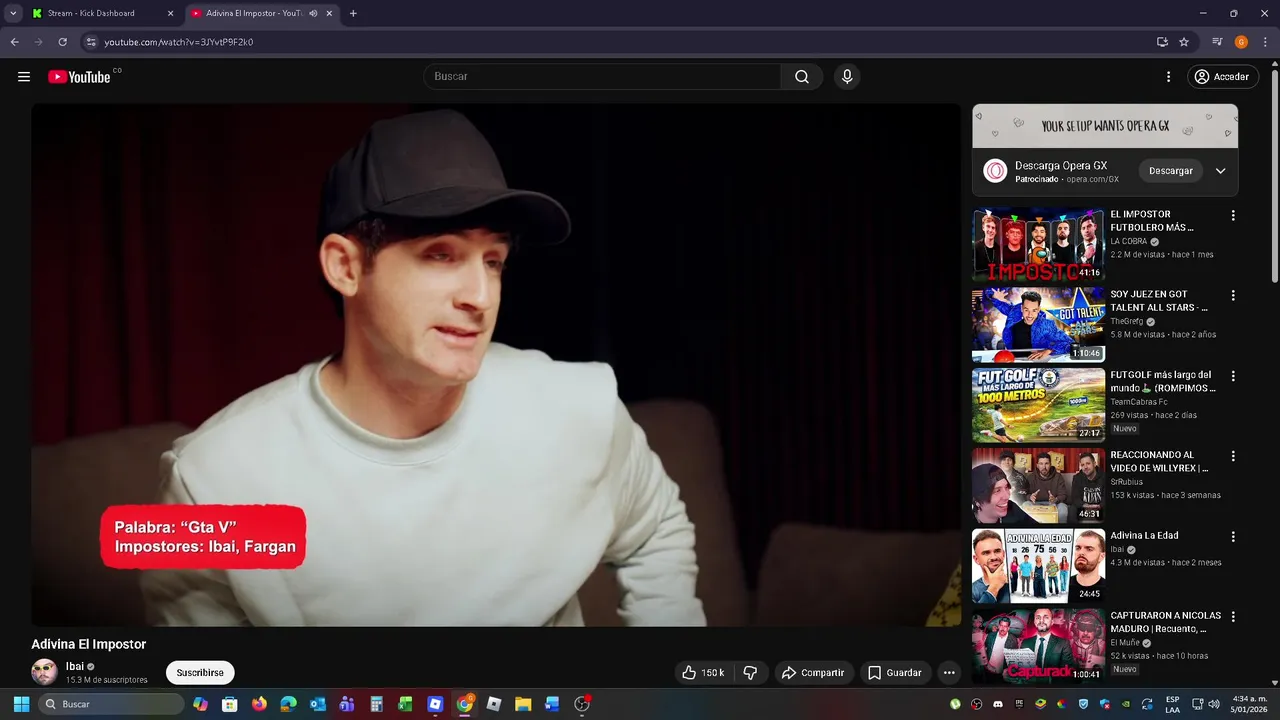Click the Guardar button
1280x720 pixels.
click(x=894, y=673)
